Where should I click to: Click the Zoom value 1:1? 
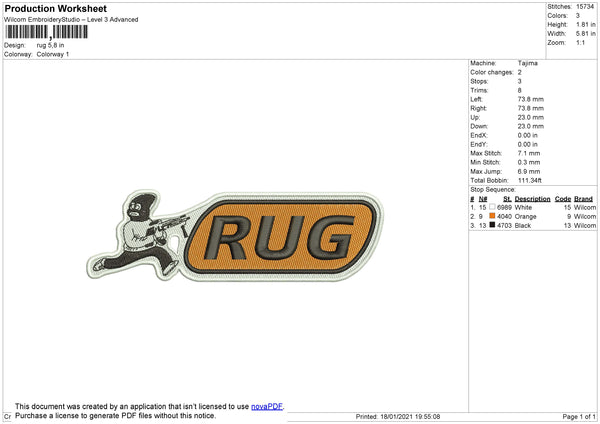[580, 43]
